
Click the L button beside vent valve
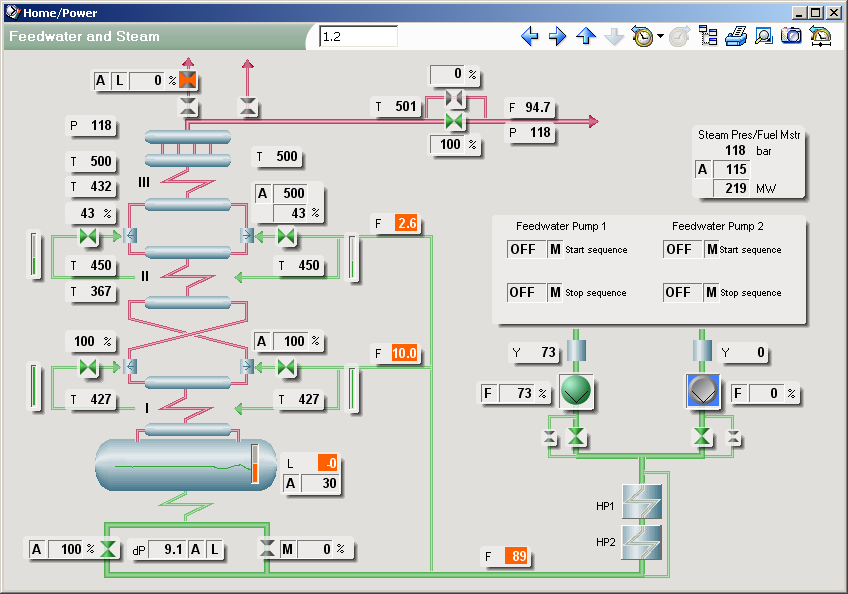[119, 81]
